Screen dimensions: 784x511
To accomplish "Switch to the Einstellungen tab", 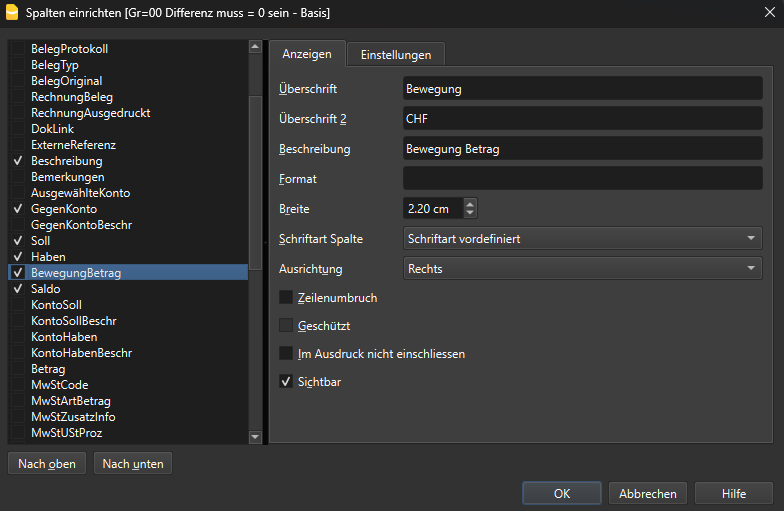I will pyautogui.click(x=396, y=55).
